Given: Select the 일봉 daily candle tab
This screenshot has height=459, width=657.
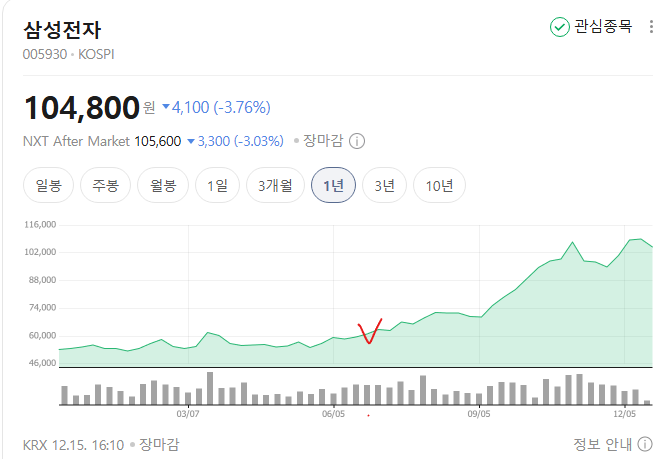Looking at the screenshot, I should (x=48, y=185).
